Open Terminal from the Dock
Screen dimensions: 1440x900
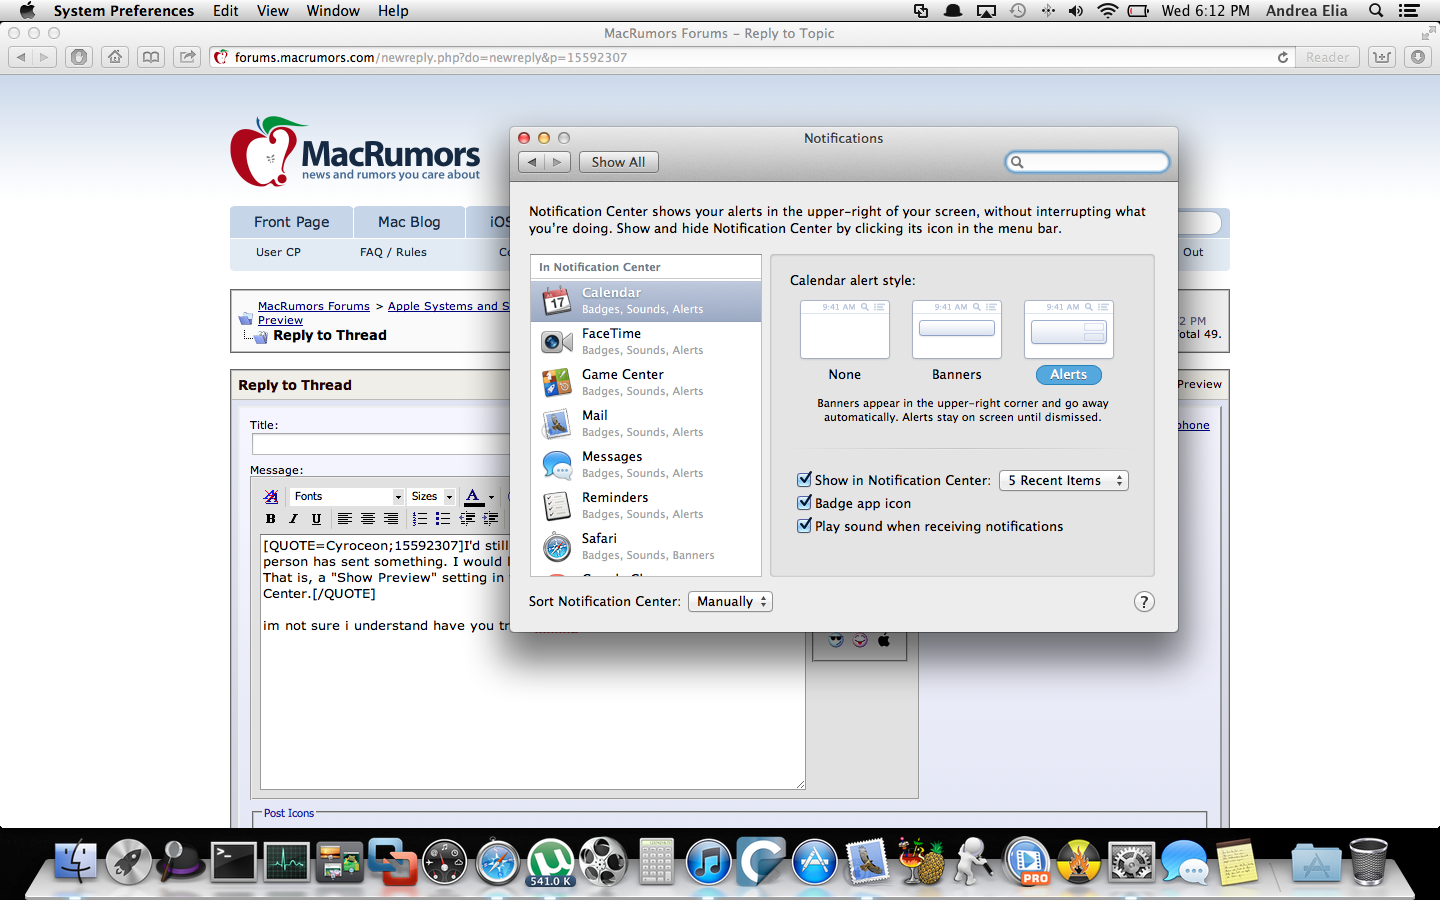coord(233,861)
